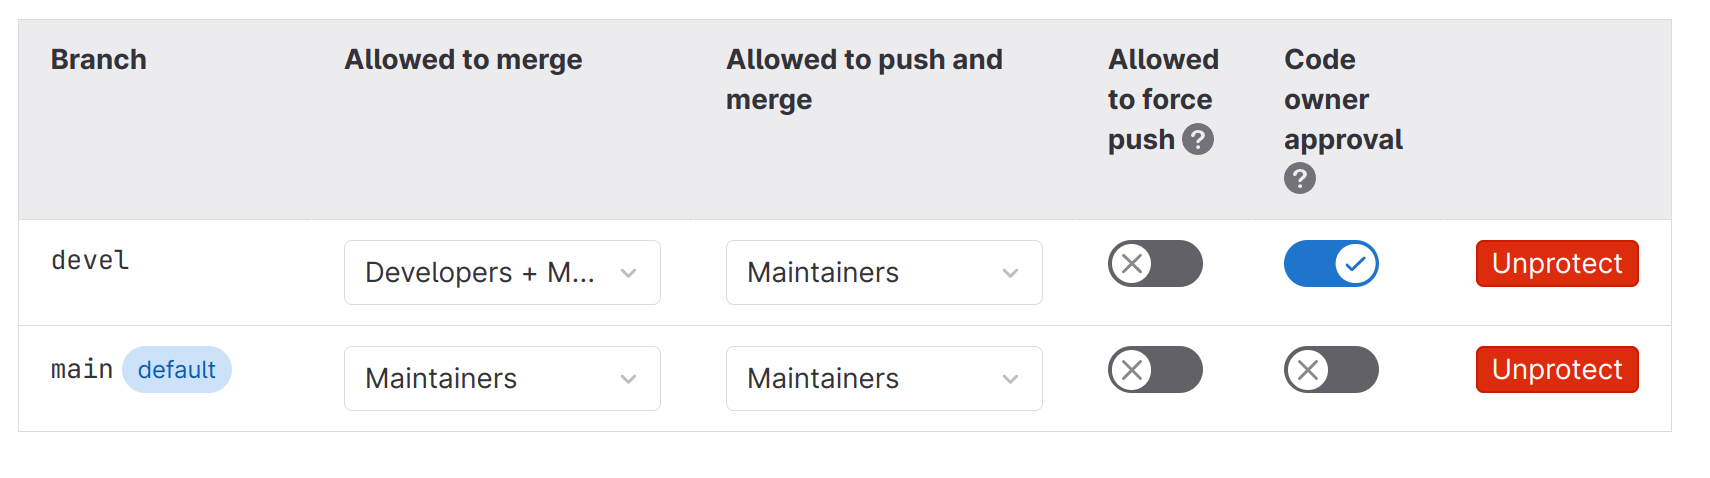Click the devel branch name
This screenshot has height=478, width=1710.
point(90,261)
